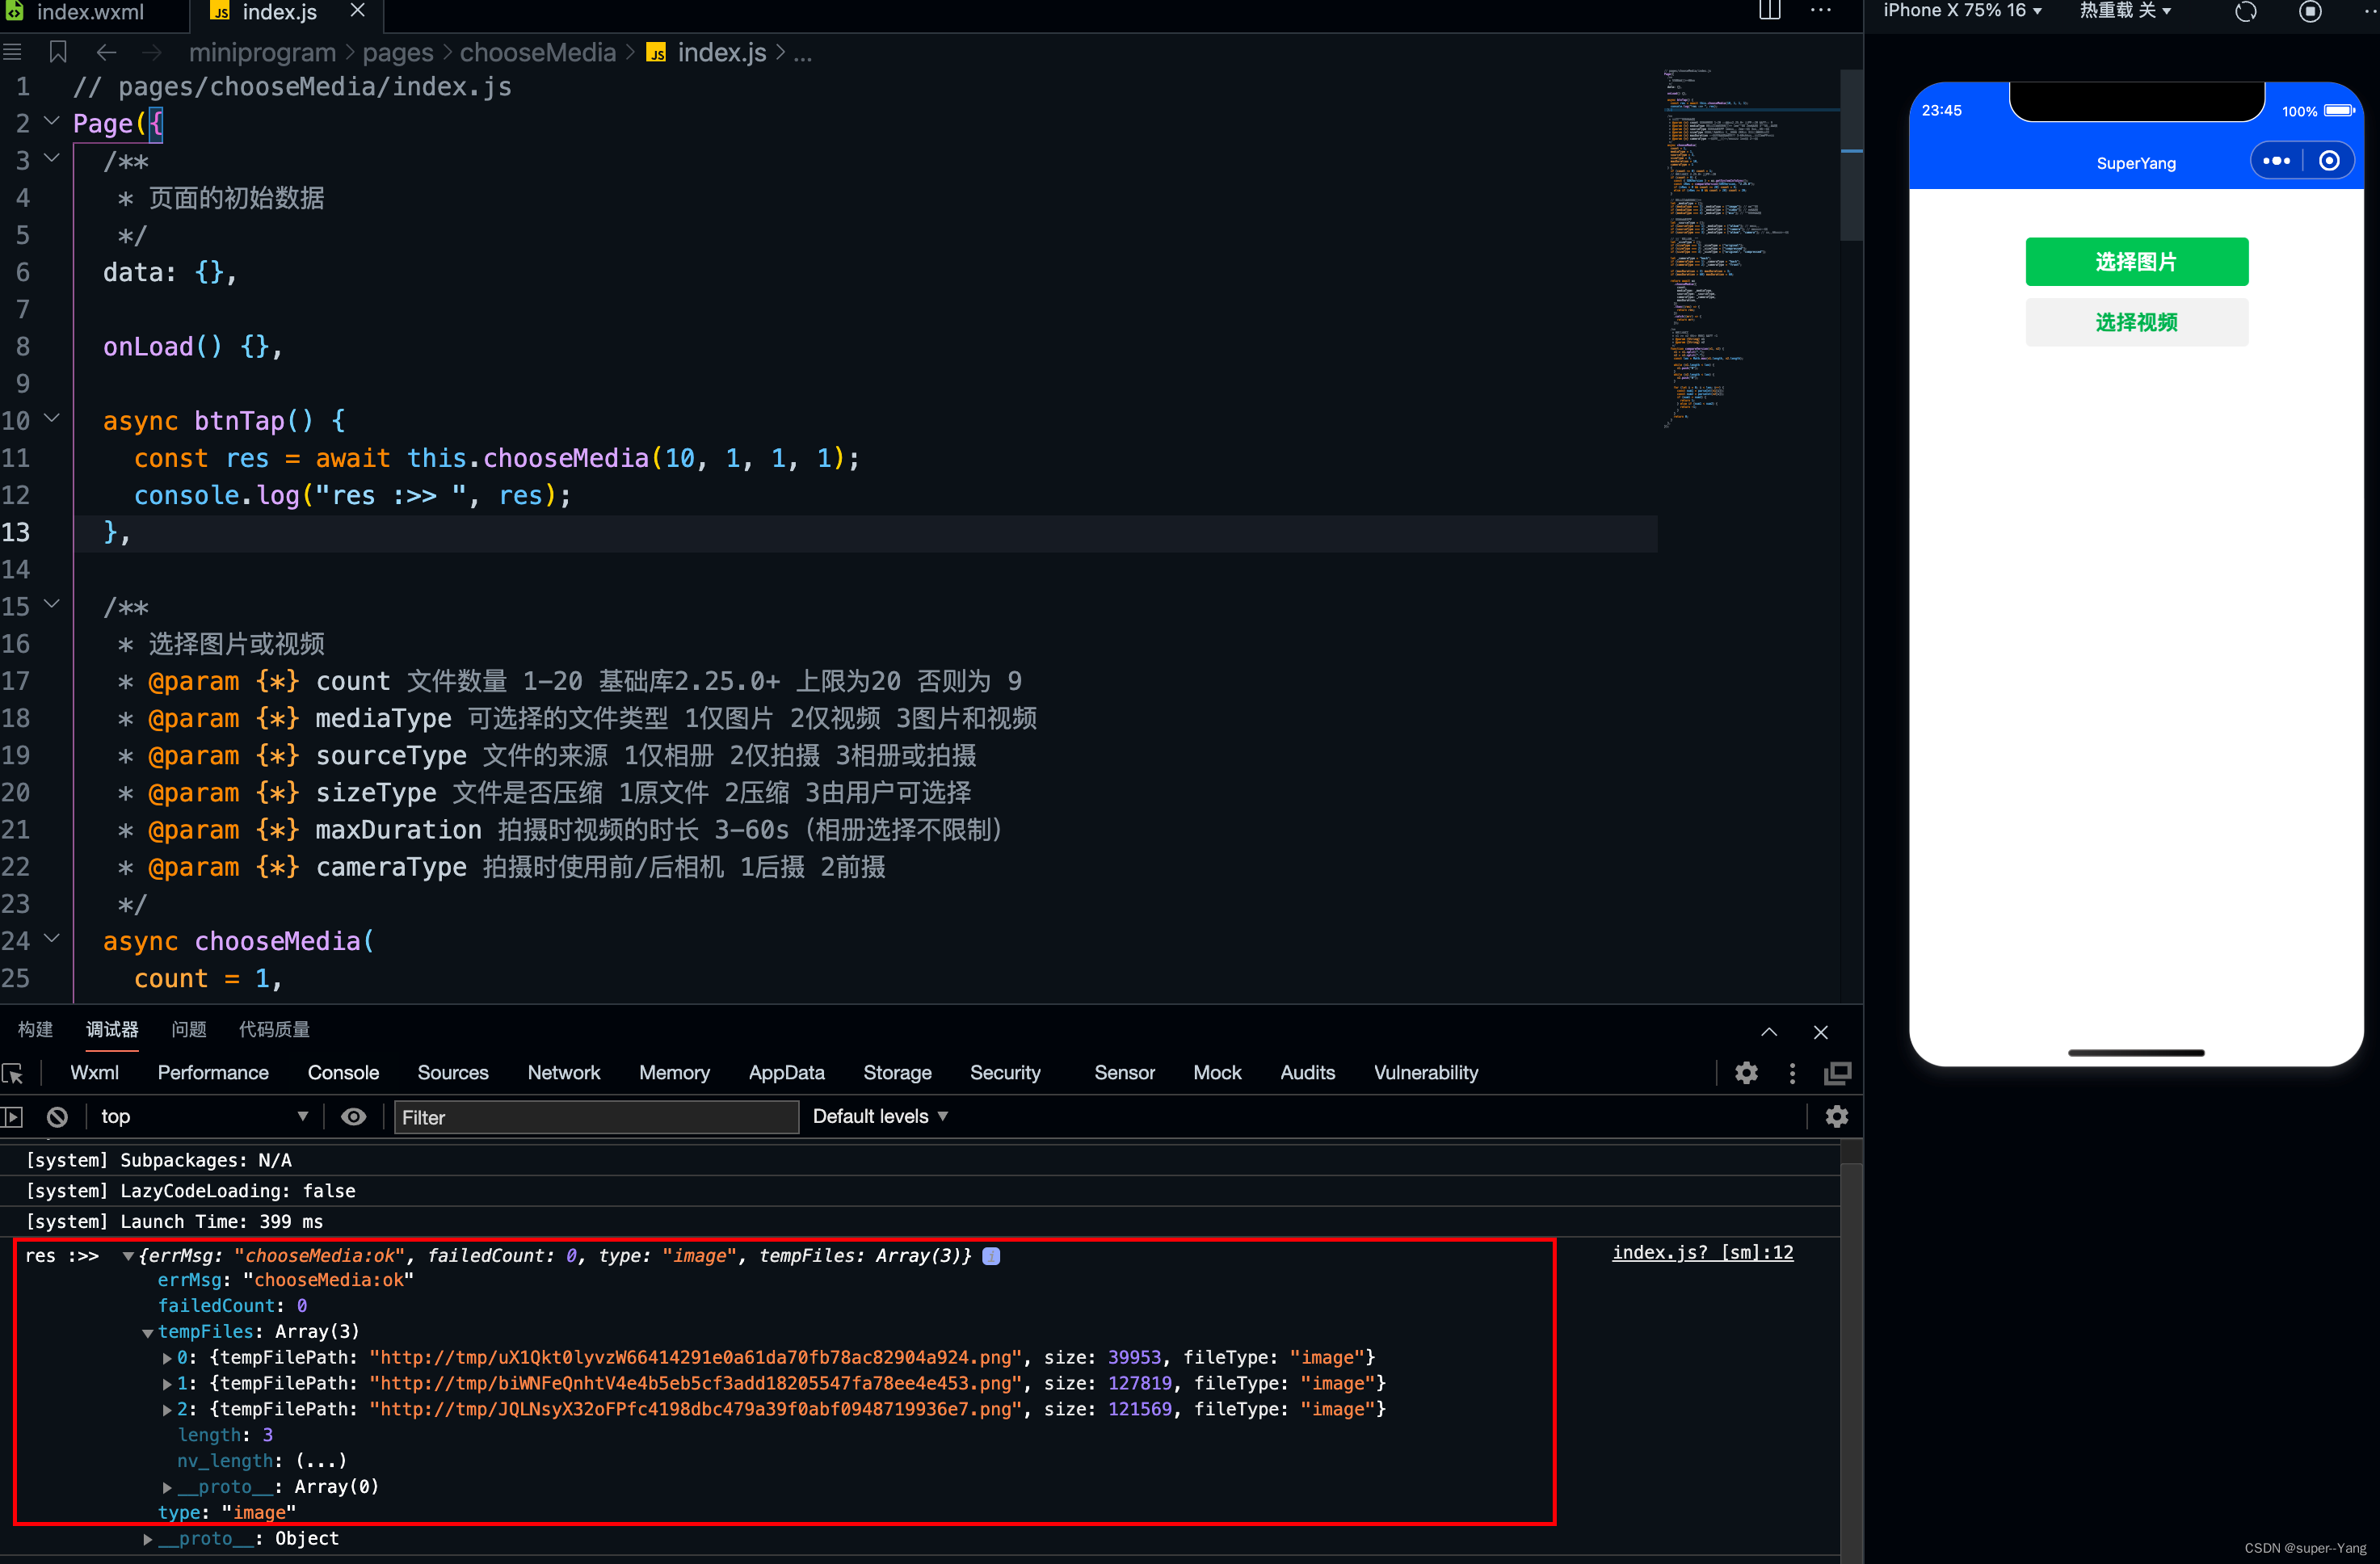The image size is (2380, 1564).
Task: Open the Audits devtools tab
Action: click(1307, 1073)
